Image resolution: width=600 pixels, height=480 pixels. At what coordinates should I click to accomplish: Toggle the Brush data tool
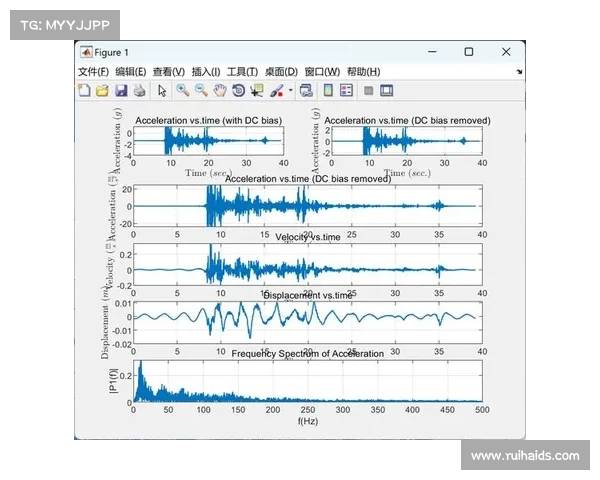tap(276, 90)
